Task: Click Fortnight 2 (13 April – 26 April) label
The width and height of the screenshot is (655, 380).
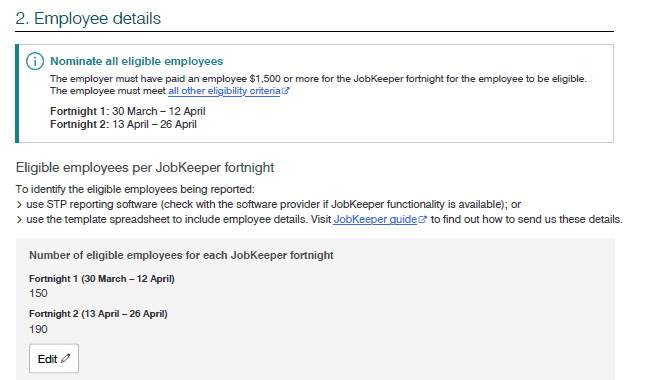Action: (98, 314)
